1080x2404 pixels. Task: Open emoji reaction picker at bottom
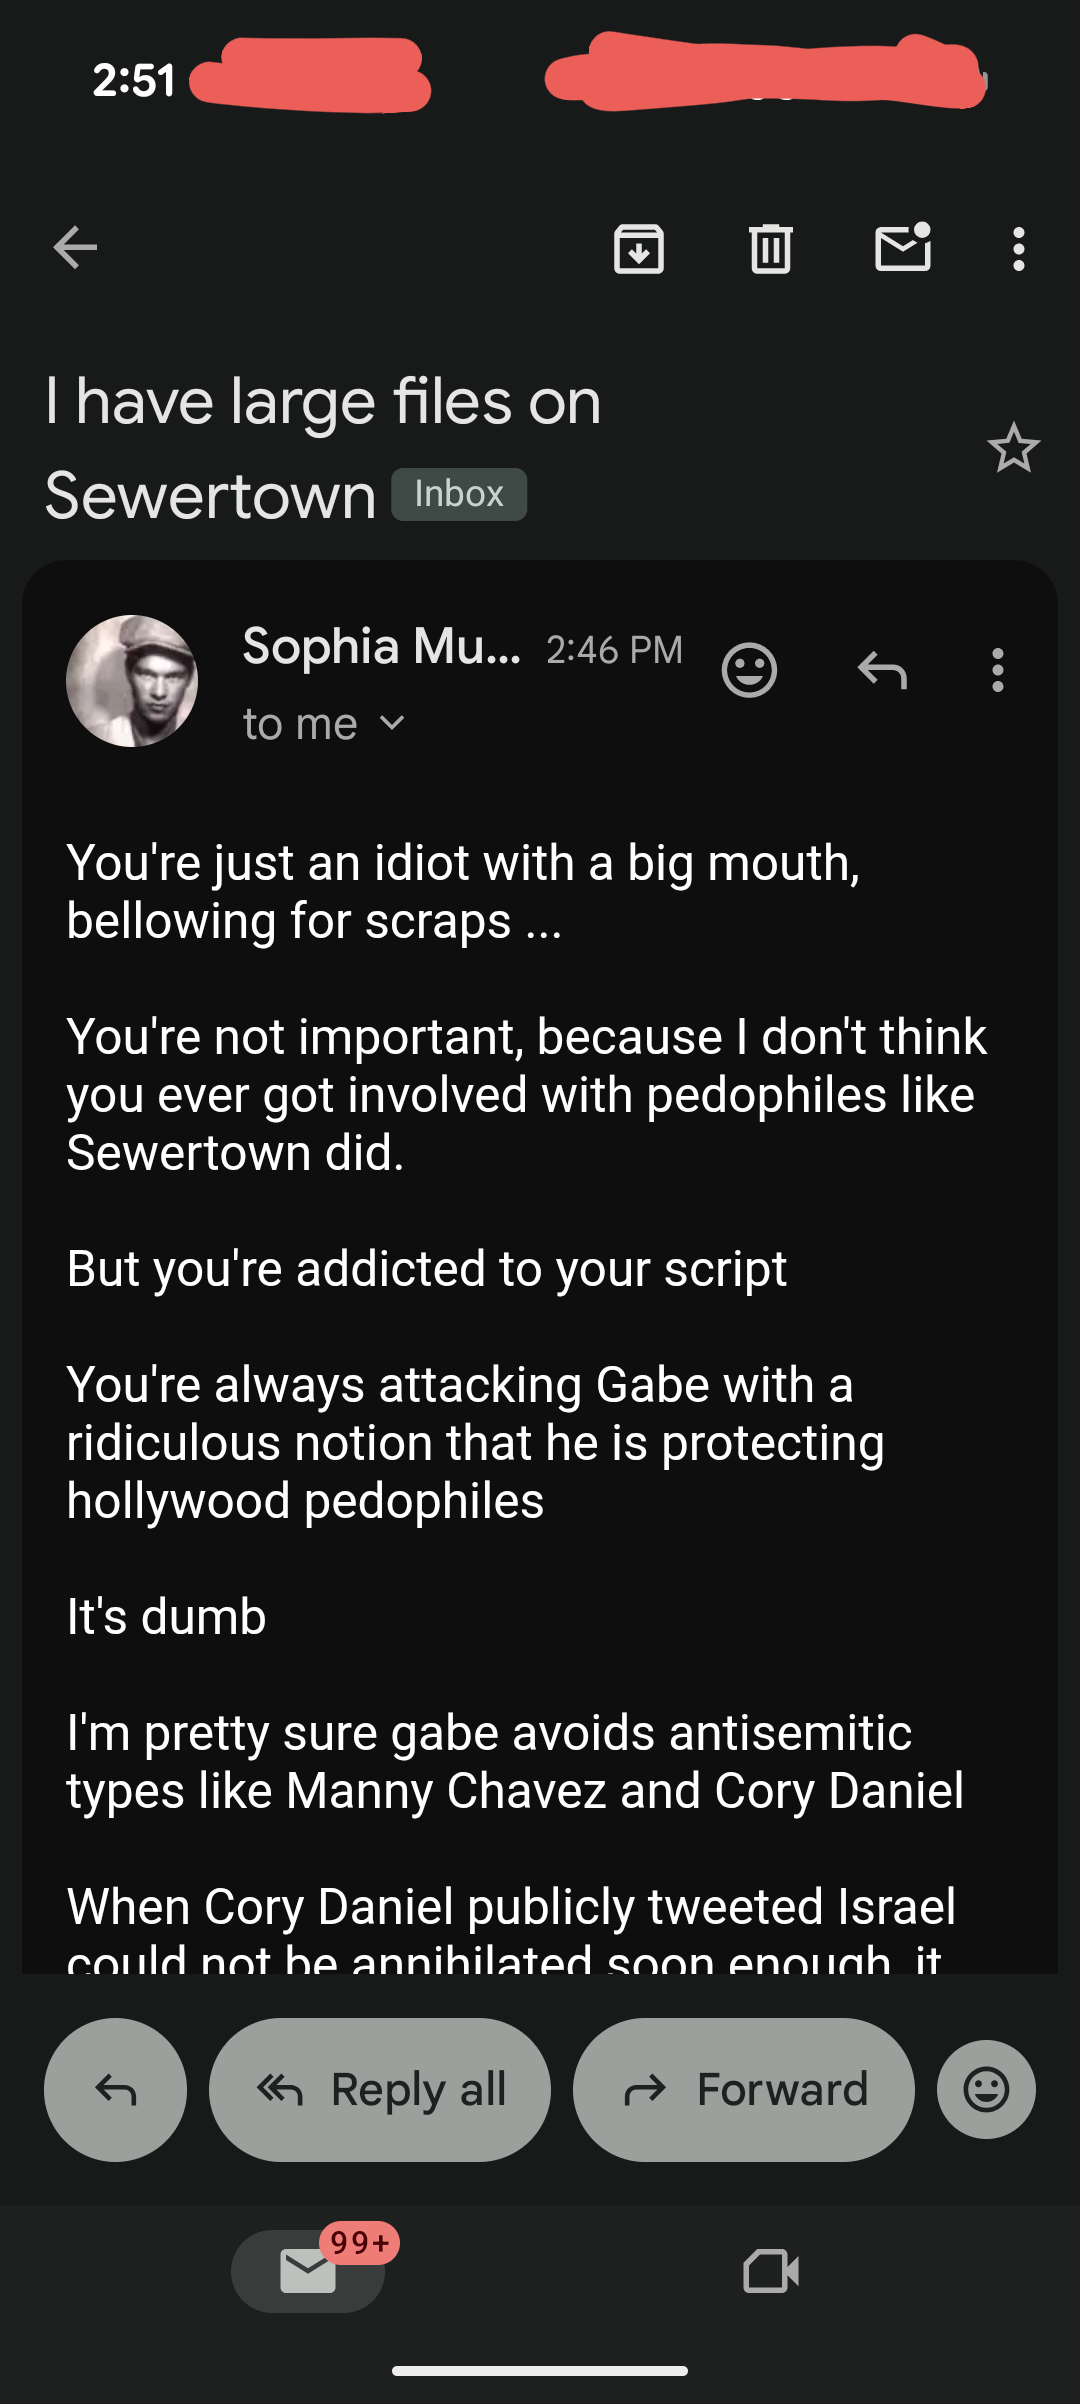[986, 2089]
